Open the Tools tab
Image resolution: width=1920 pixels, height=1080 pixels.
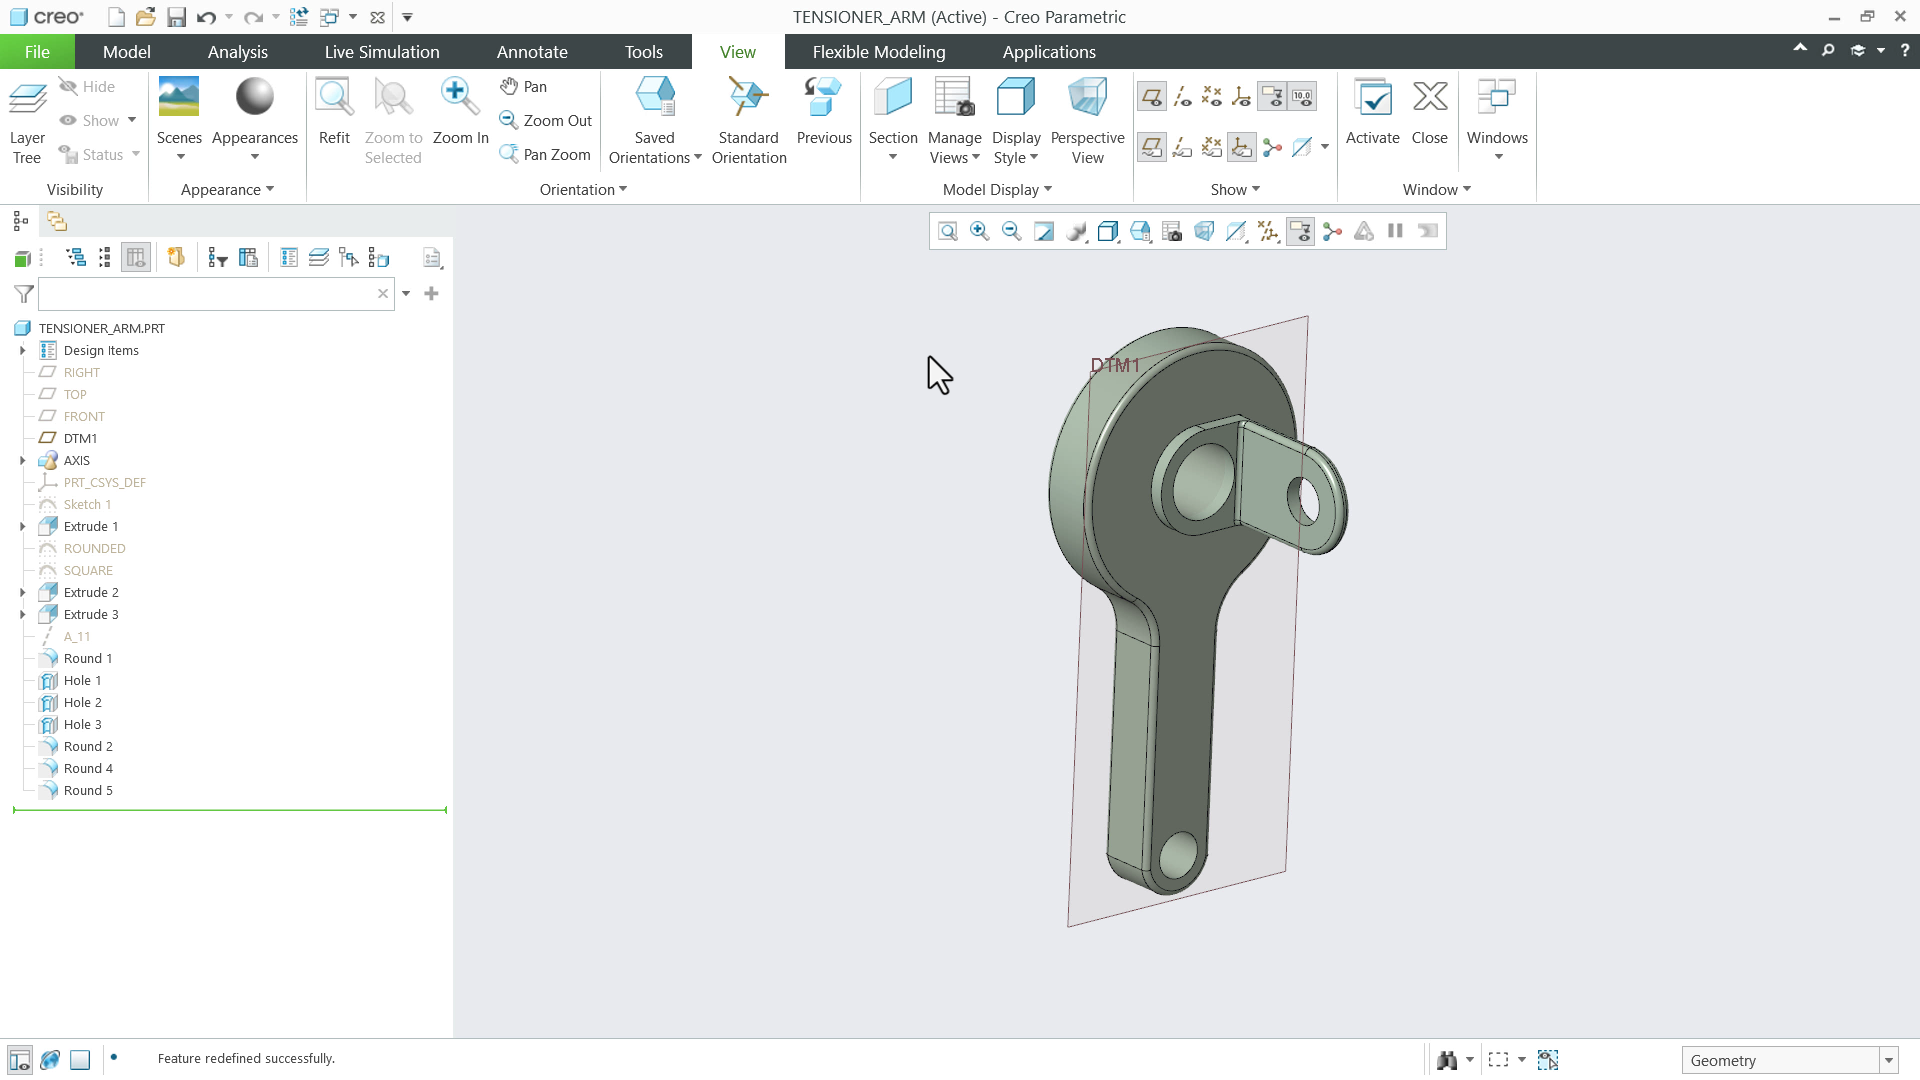[643, 51]
